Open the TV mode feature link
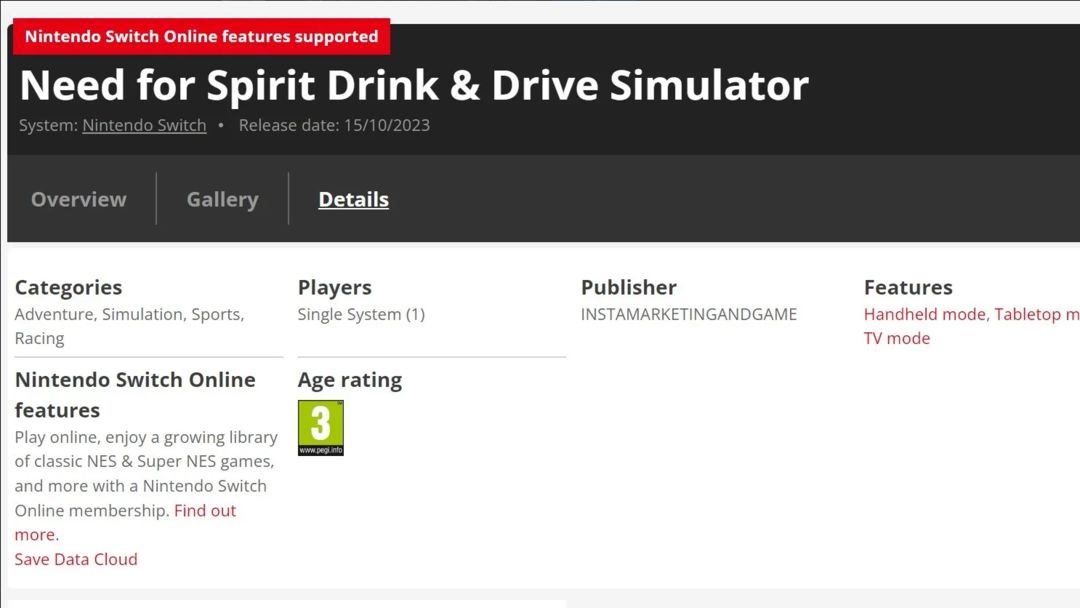Viewport: 1080px width, 608px height. [897, 338]
